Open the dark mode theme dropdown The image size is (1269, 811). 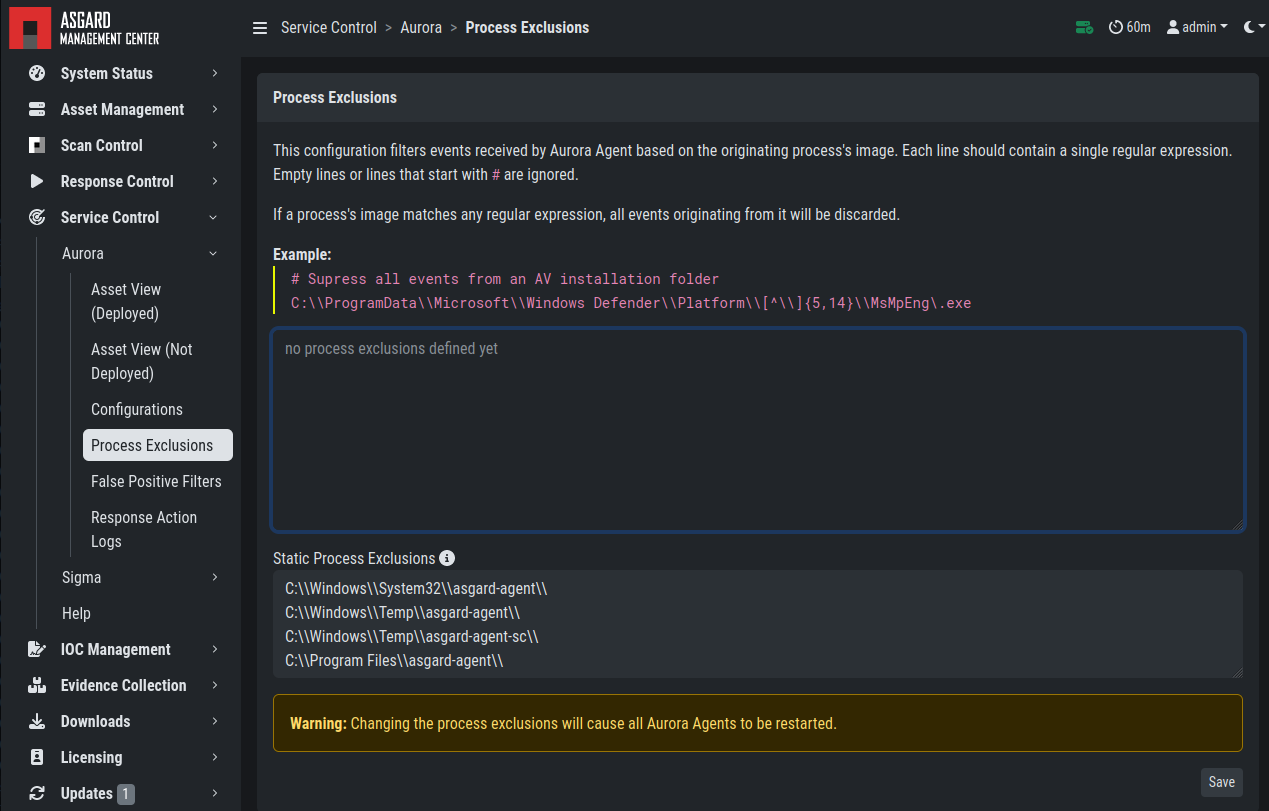point(1255,28)
